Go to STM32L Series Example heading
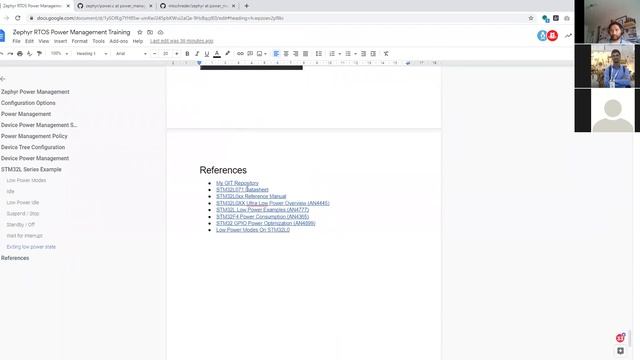 31,169
